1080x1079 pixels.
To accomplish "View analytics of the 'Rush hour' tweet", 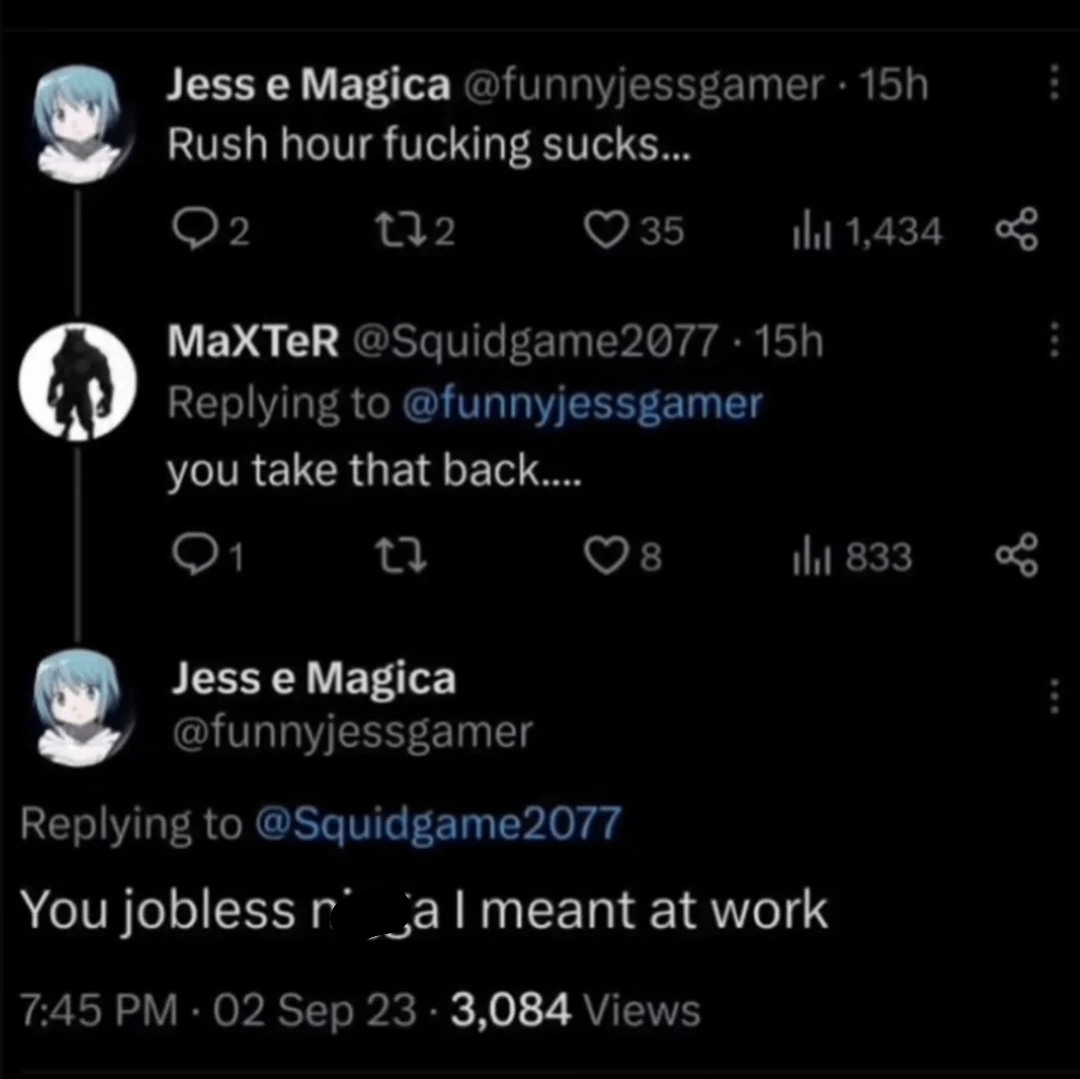I will pyautogui.click(x=806, y=233).
